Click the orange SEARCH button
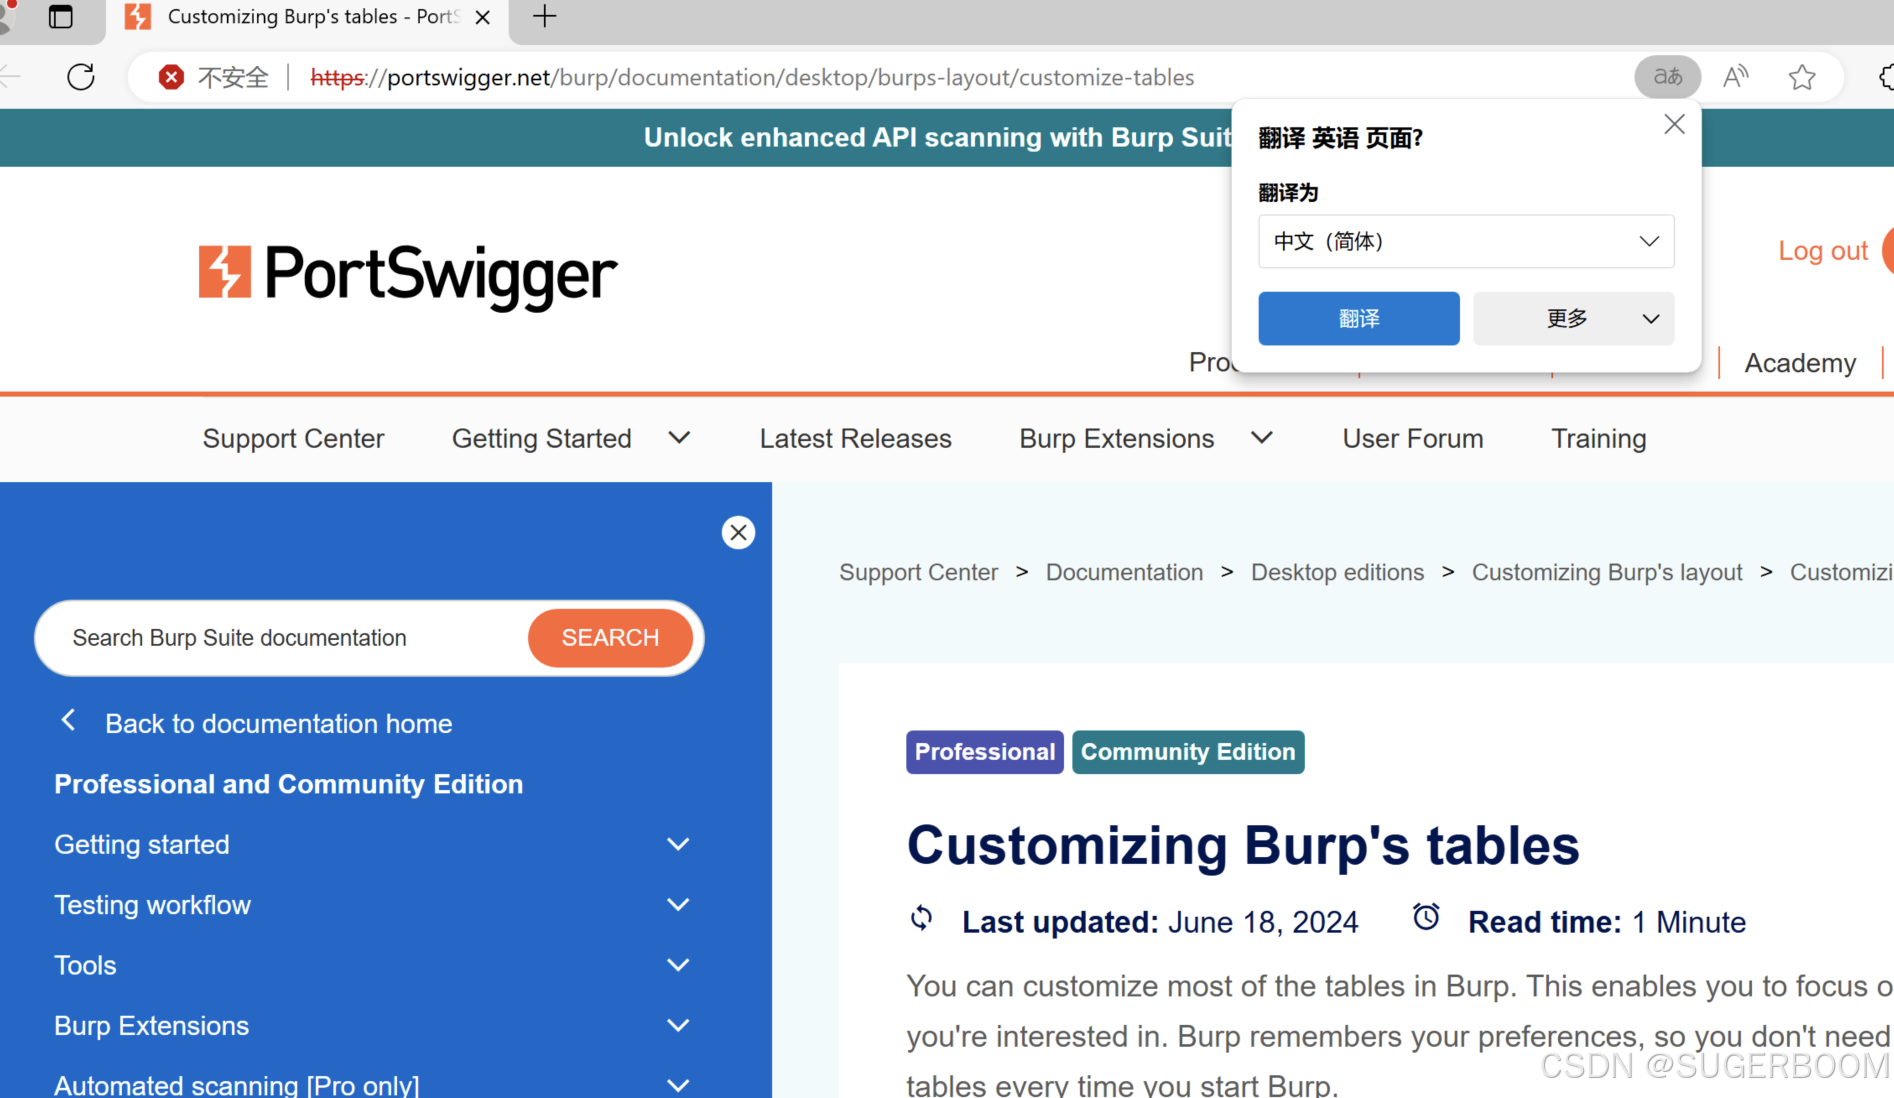The width and height of the screenshot is (1894, 1098). pyautogui.click(x=610, y=638)
